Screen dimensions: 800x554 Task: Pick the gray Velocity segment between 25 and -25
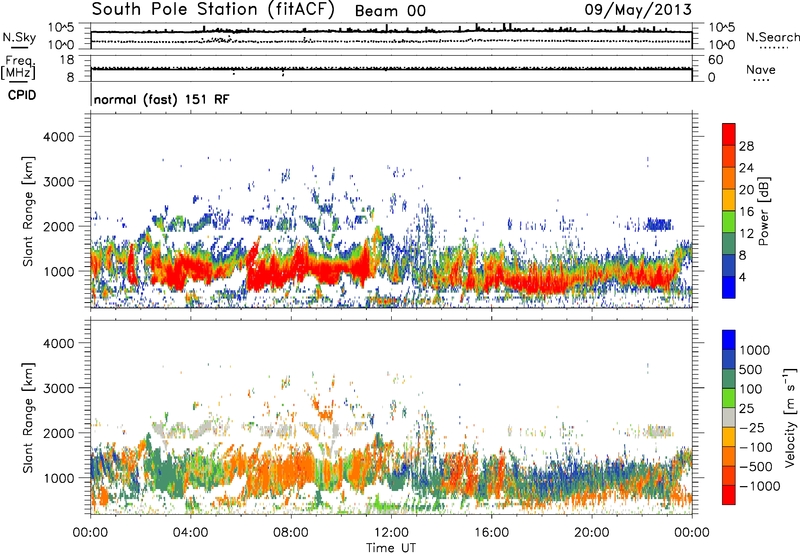729,418
